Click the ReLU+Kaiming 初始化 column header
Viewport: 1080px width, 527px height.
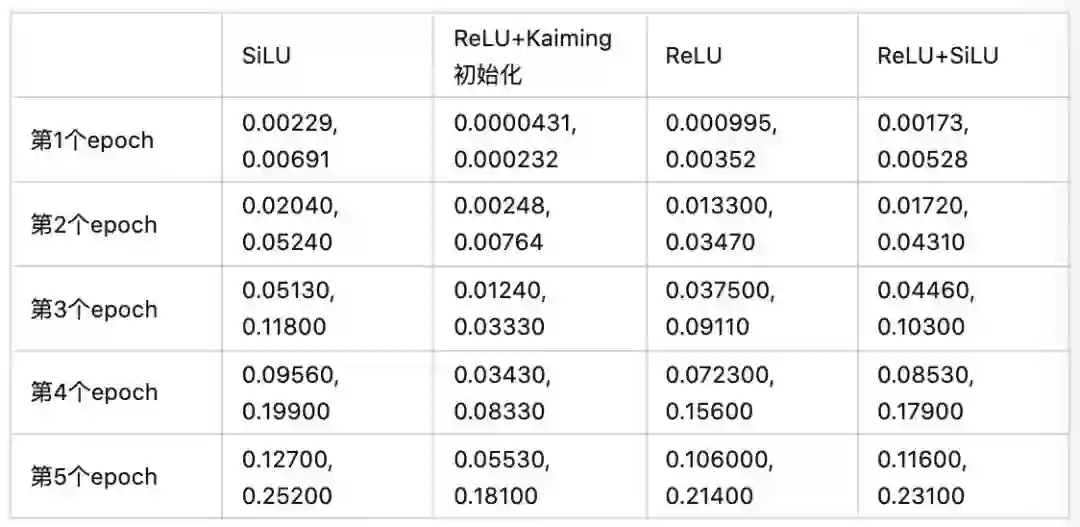532,56
